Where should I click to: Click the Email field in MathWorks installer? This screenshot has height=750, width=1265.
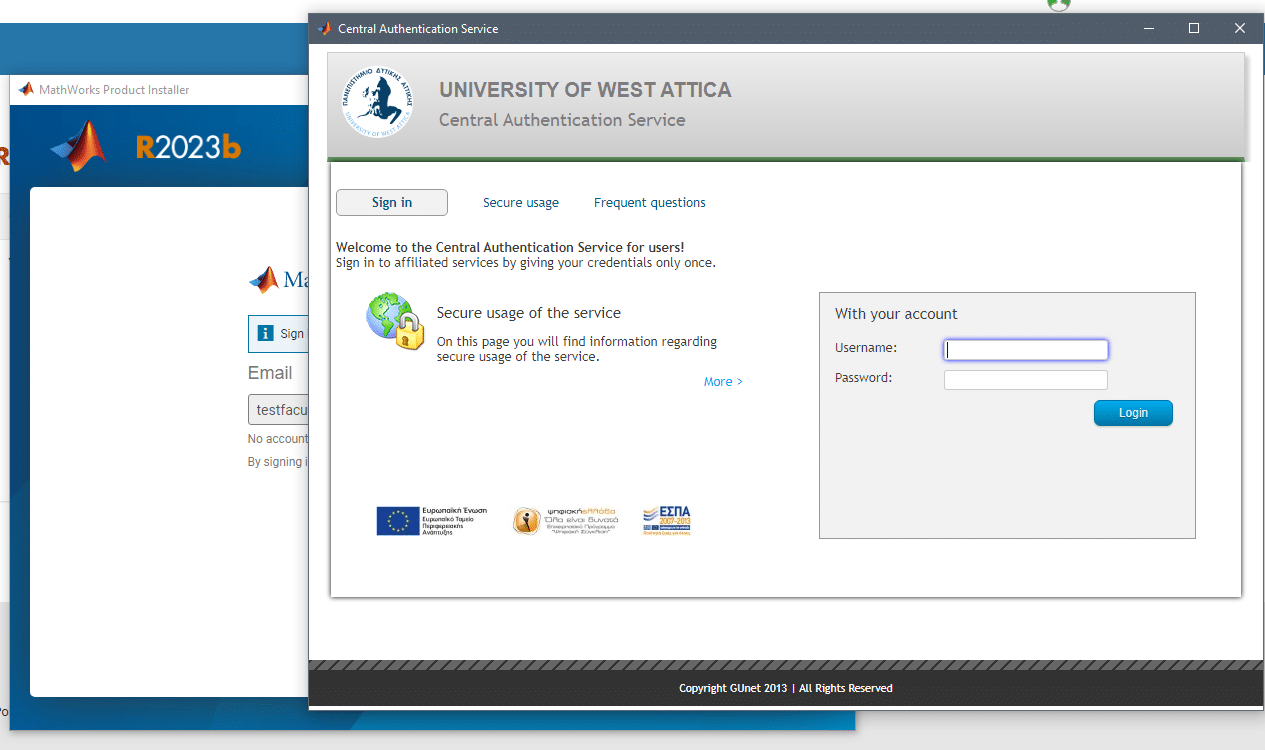pyautogui.click(x=278, y=410)
